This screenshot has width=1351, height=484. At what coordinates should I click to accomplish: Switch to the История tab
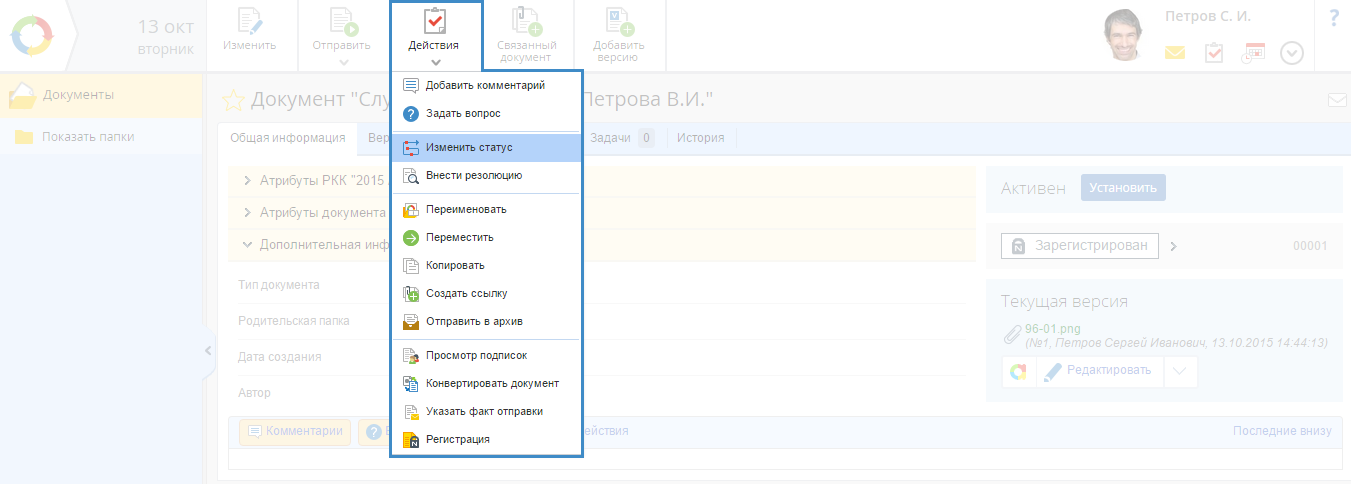click(x=700, y=138)
